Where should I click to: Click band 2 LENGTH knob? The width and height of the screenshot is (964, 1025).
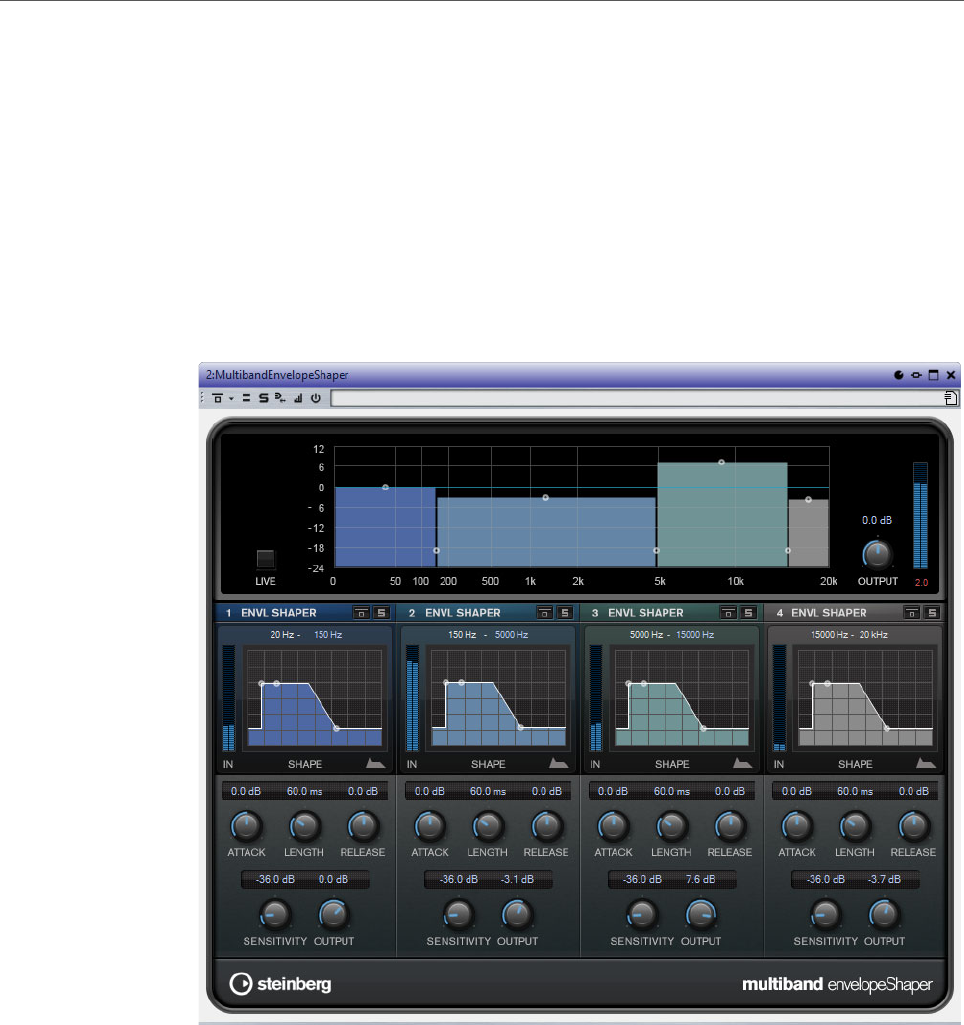point(488,826)
